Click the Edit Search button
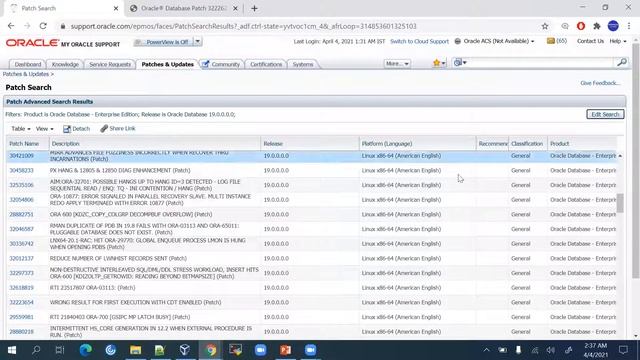Screen dimensions: 640x360 [605, 114]
